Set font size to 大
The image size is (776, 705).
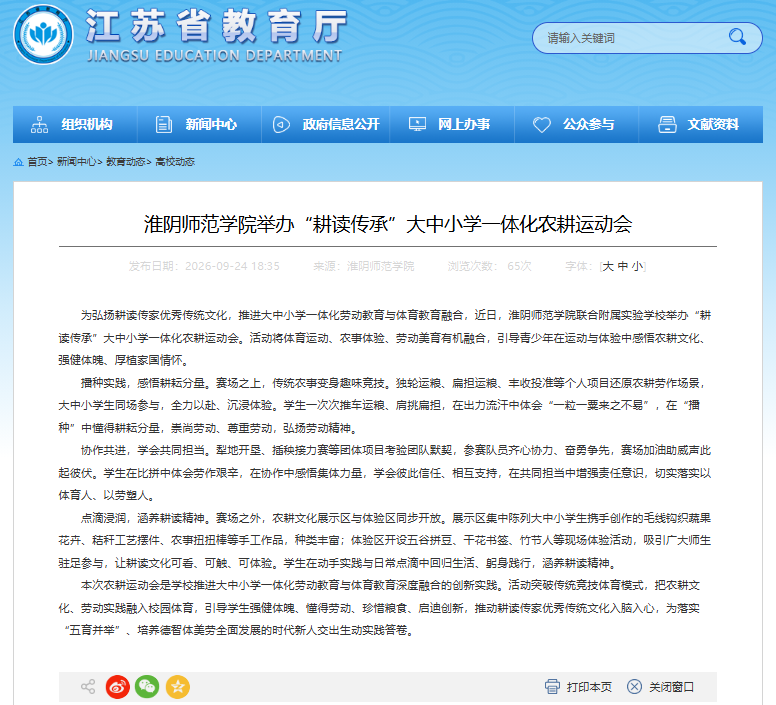(608, 266)
